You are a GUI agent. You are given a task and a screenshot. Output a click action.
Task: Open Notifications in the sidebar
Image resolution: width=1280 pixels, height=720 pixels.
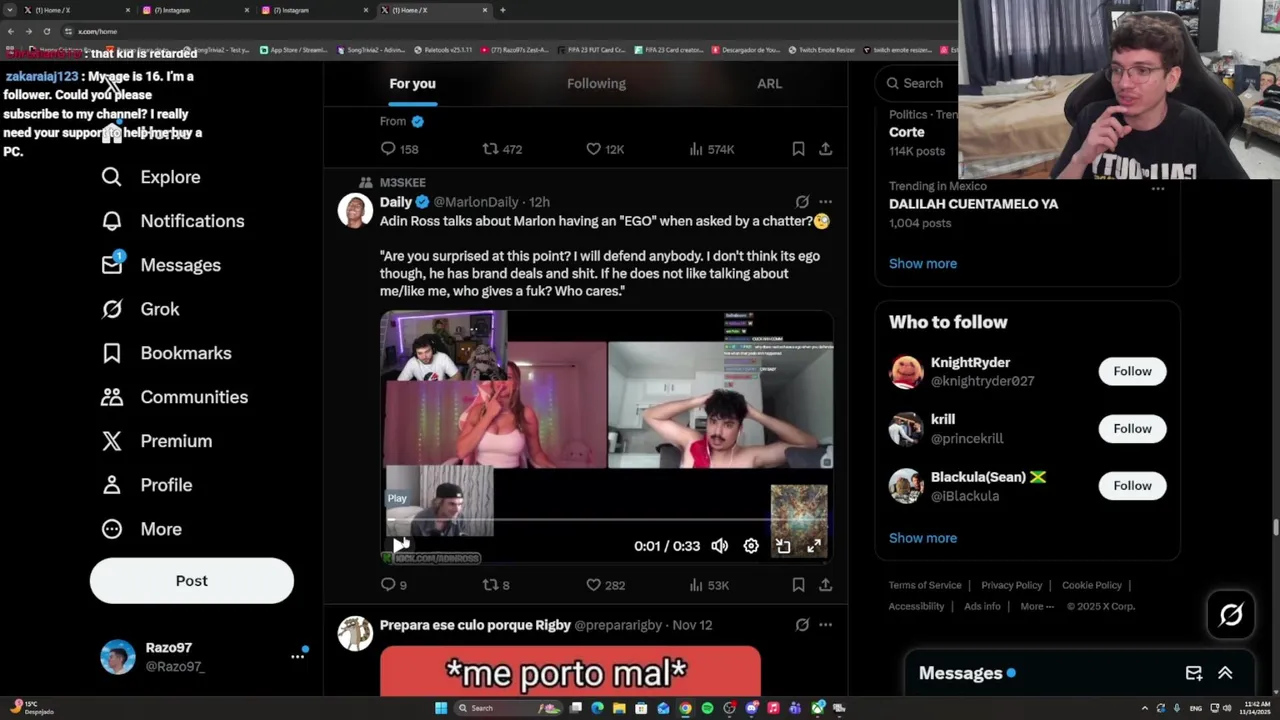[172, 221]
